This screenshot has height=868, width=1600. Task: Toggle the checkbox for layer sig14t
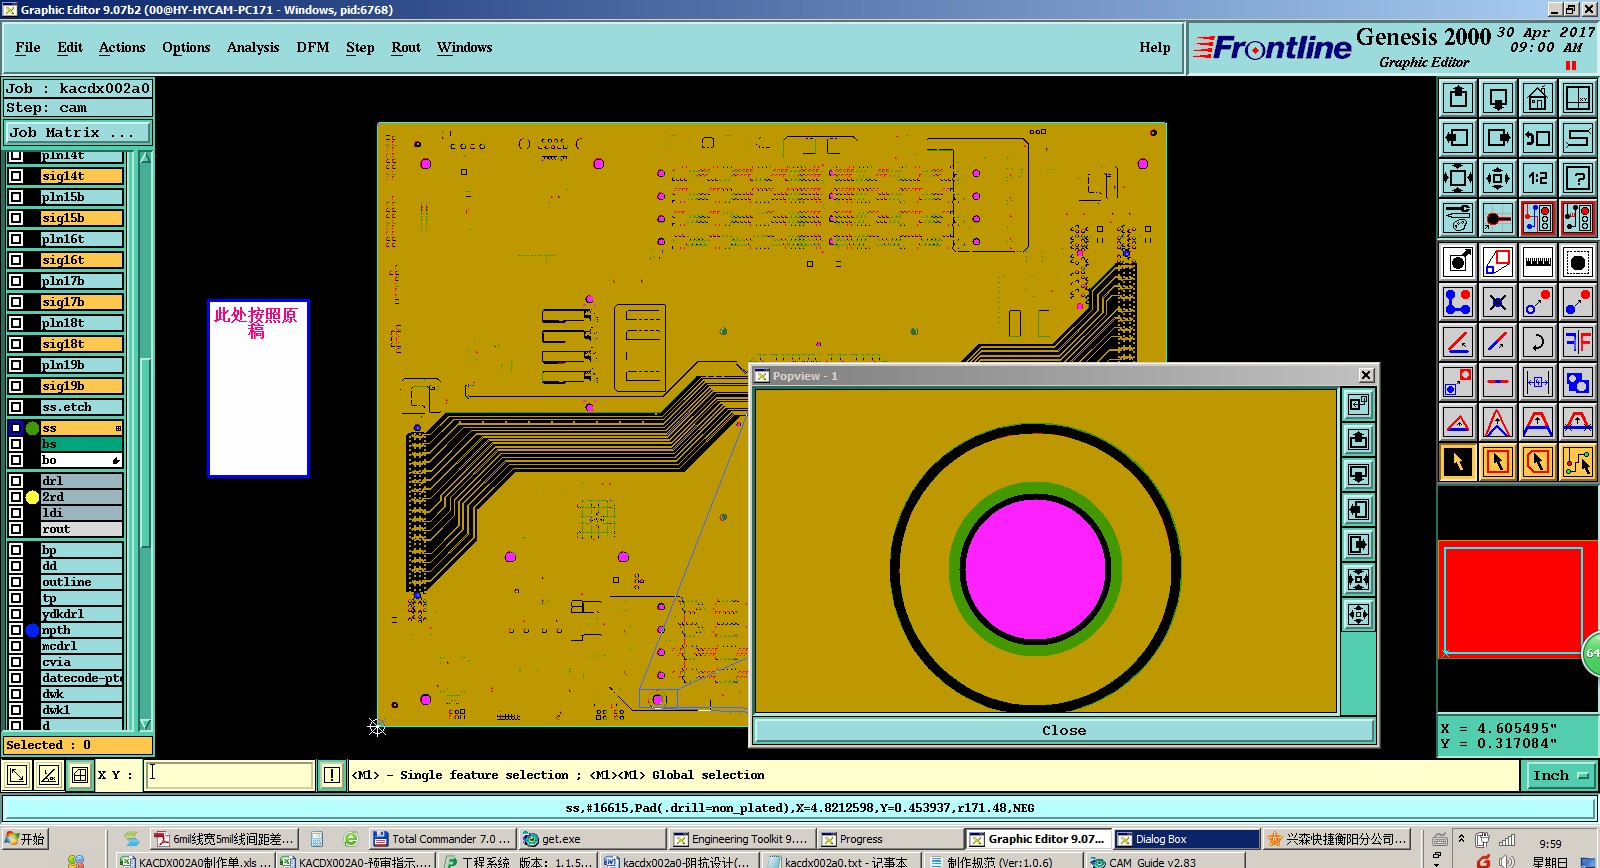point(16,176)
